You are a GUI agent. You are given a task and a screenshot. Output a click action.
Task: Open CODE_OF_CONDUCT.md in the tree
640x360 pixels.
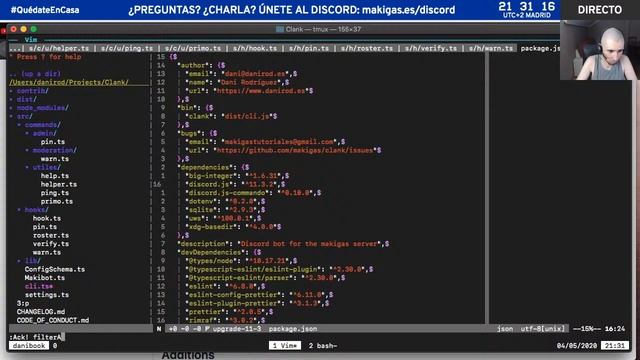click(x=53, y=320)
